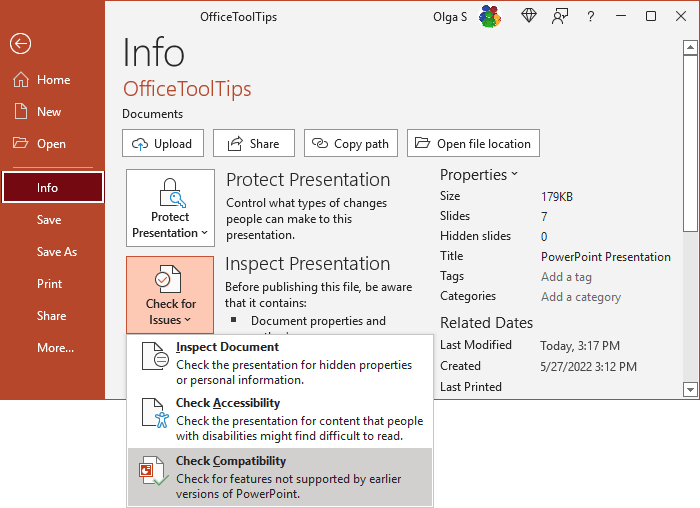
Task: Choose Check Compatibility menu entry
Action: click(x=280, y=477)
